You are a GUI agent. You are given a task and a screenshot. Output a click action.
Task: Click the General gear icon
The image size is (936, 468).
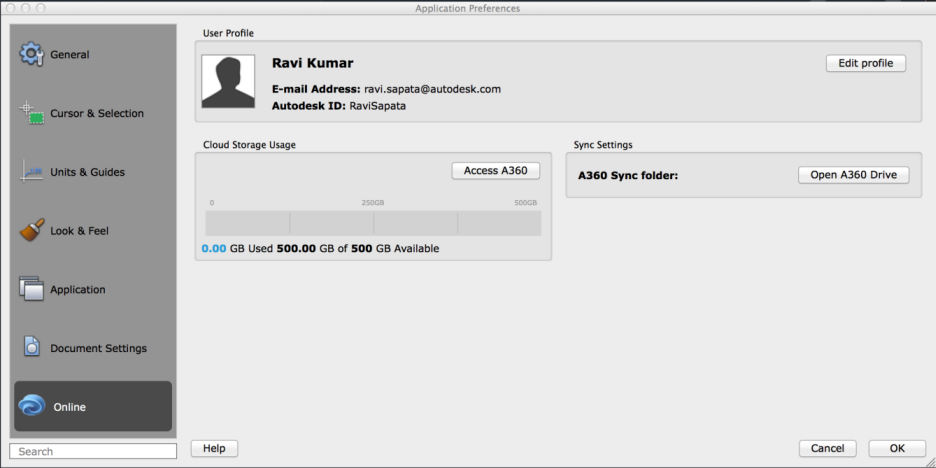tap(32, 54)
